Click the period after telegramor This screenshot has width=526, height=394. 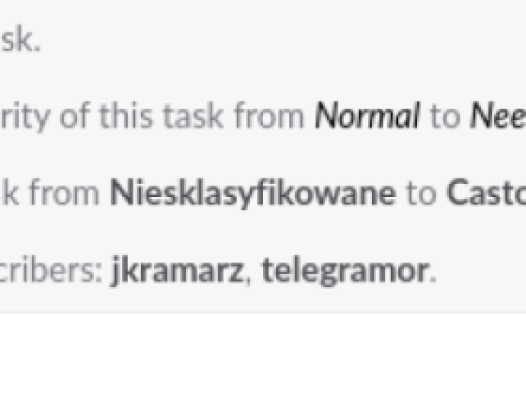point(433,280)
